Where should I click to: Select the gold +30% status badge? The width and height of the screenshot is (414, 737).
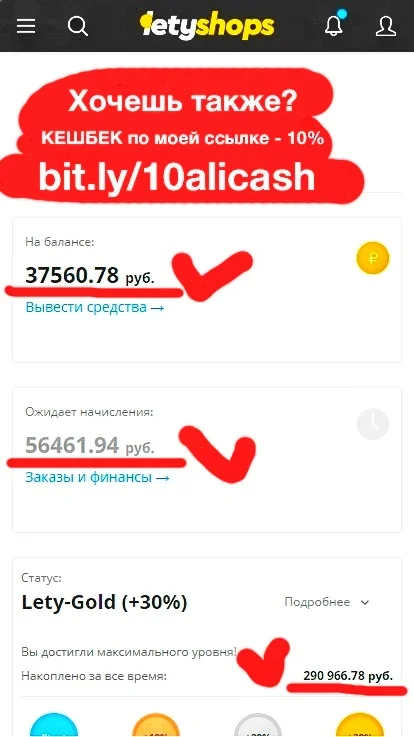pyautogui.click(x=359, y=725)
